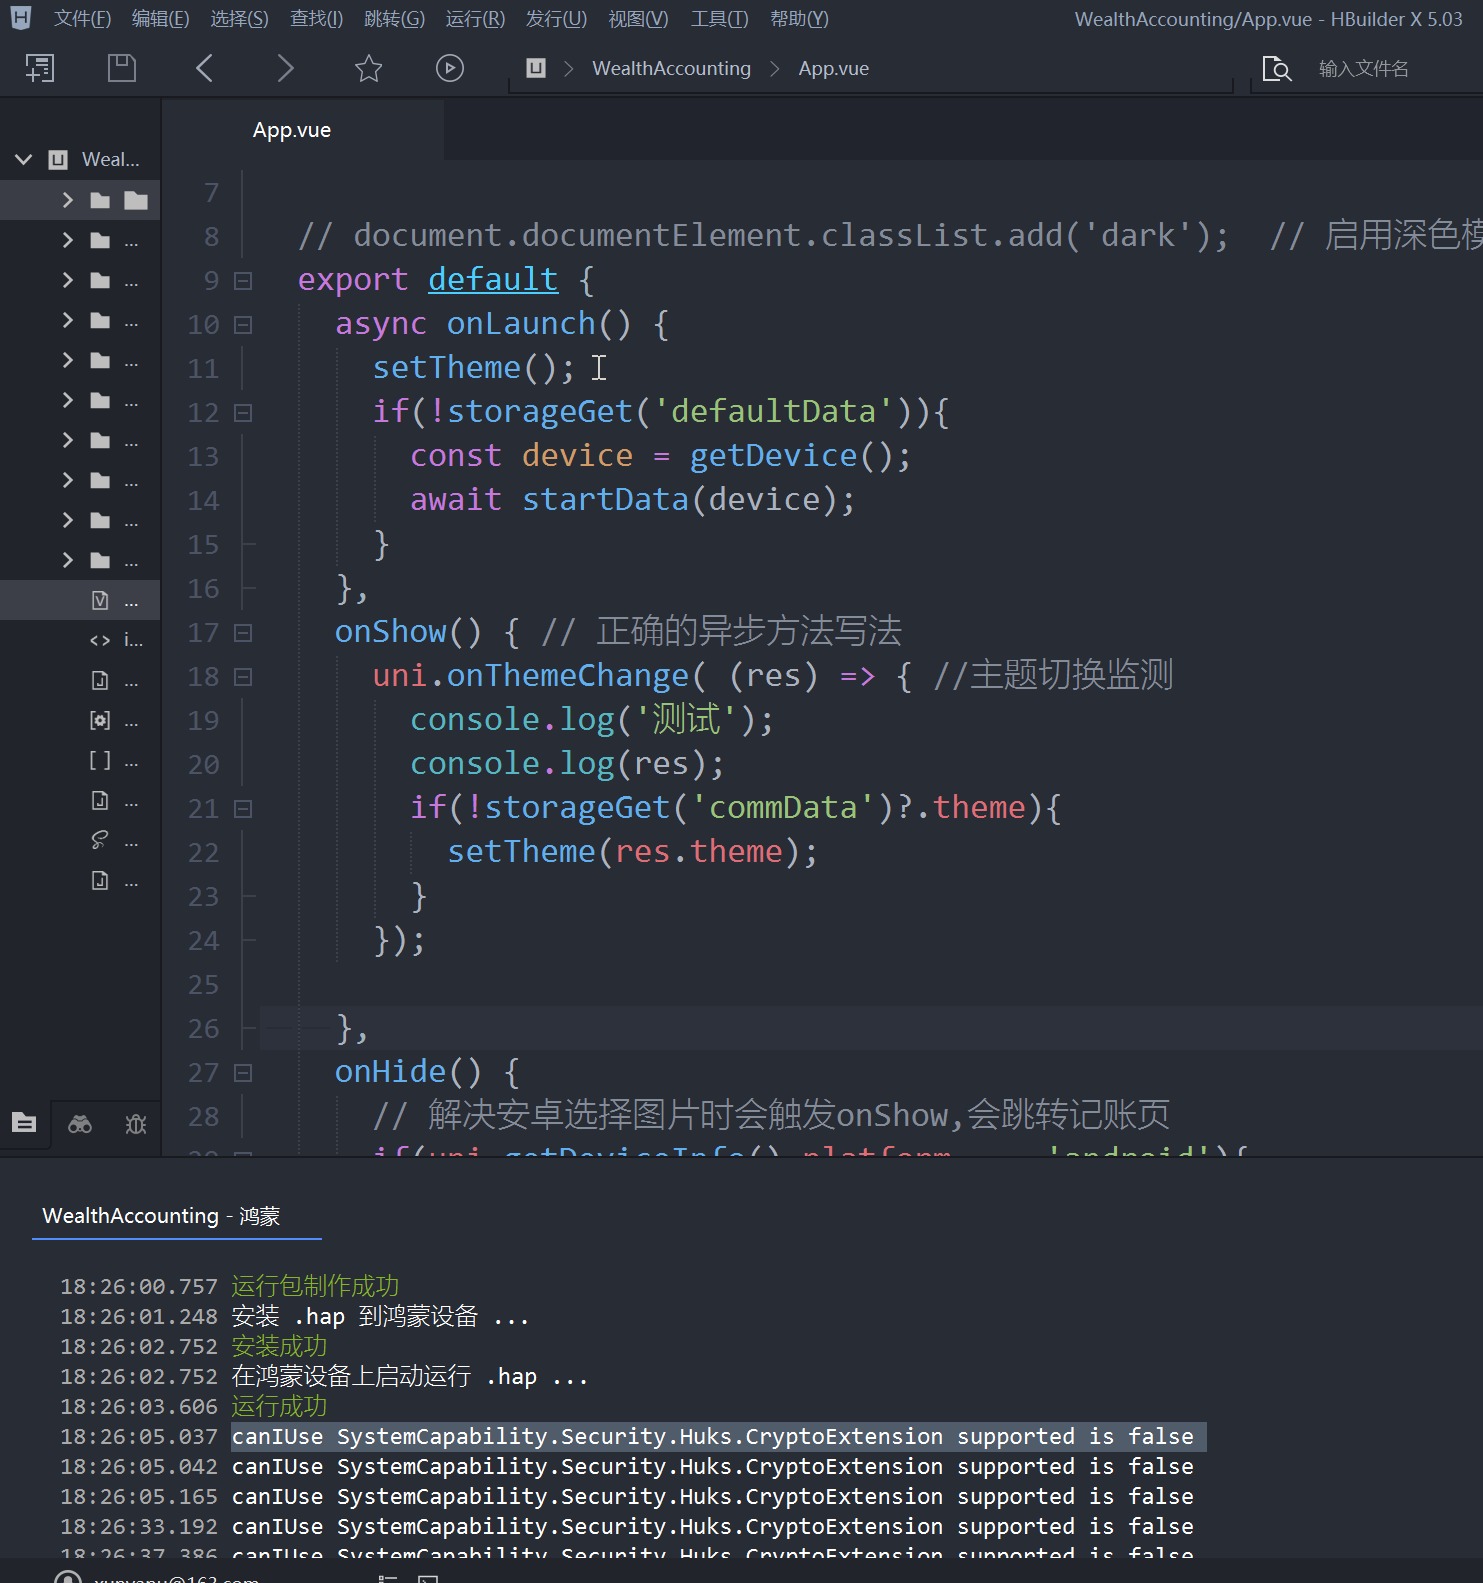Click WealthAccounting in the breadcrumb path
Viewport: 1483px width, 1583px height.
click(x=671, y=68)
